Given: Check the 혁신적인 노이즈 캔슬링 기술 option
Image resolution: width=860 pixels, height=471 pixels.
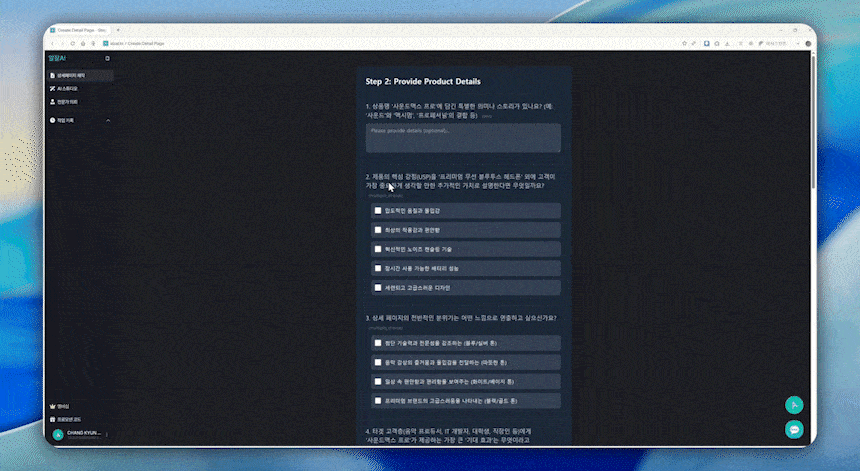Looking at the screenshot, I should pos(378,249).
